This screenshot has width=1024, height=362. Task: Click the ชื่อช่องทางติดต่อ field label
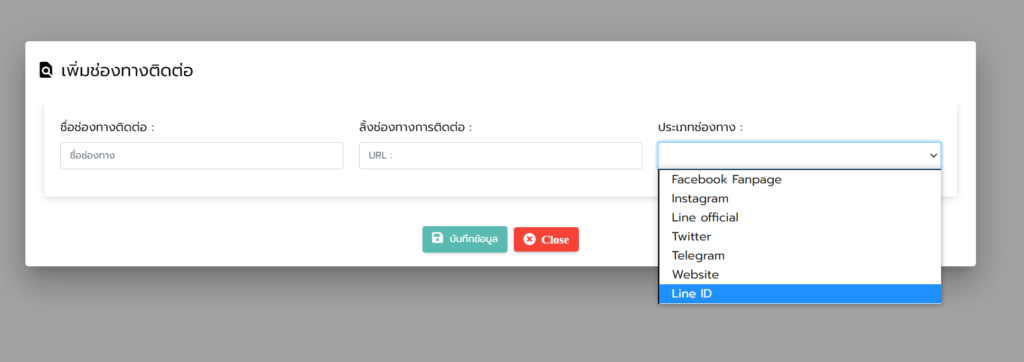(x=107, y=127)
